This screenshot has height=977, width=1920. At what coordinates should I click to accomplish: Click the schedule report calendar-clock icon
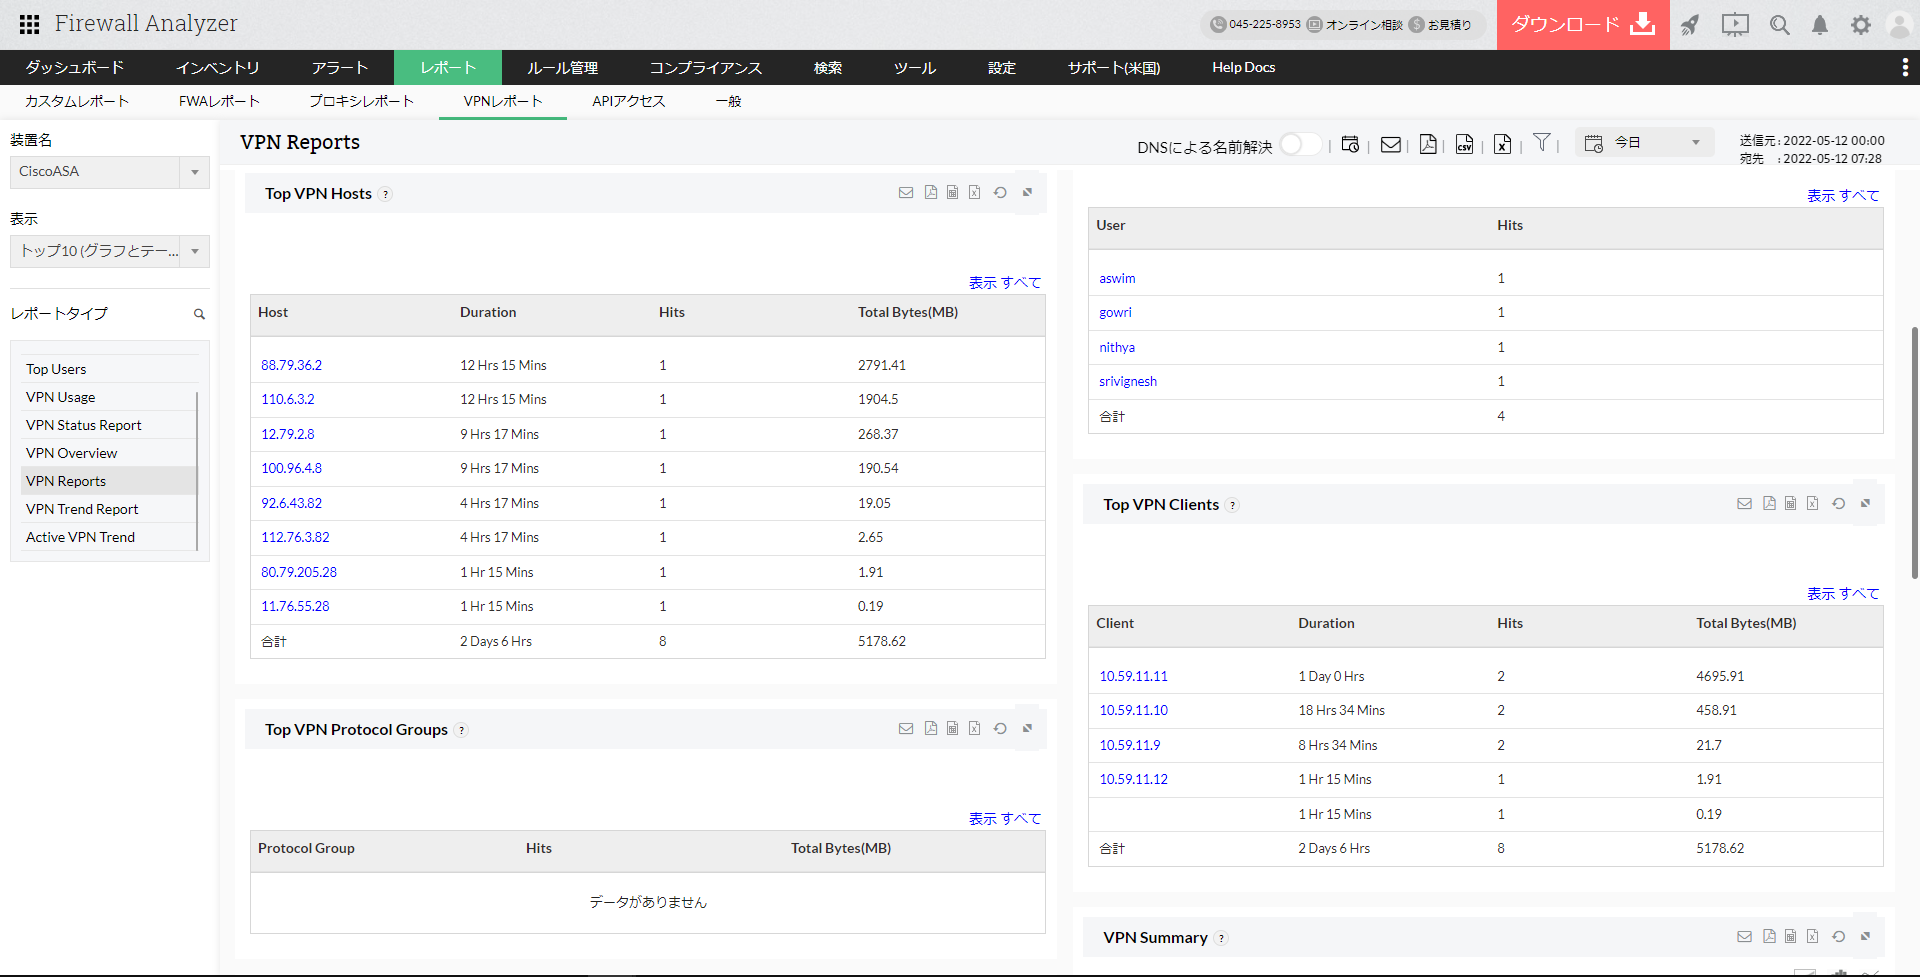coord(1350,145)
